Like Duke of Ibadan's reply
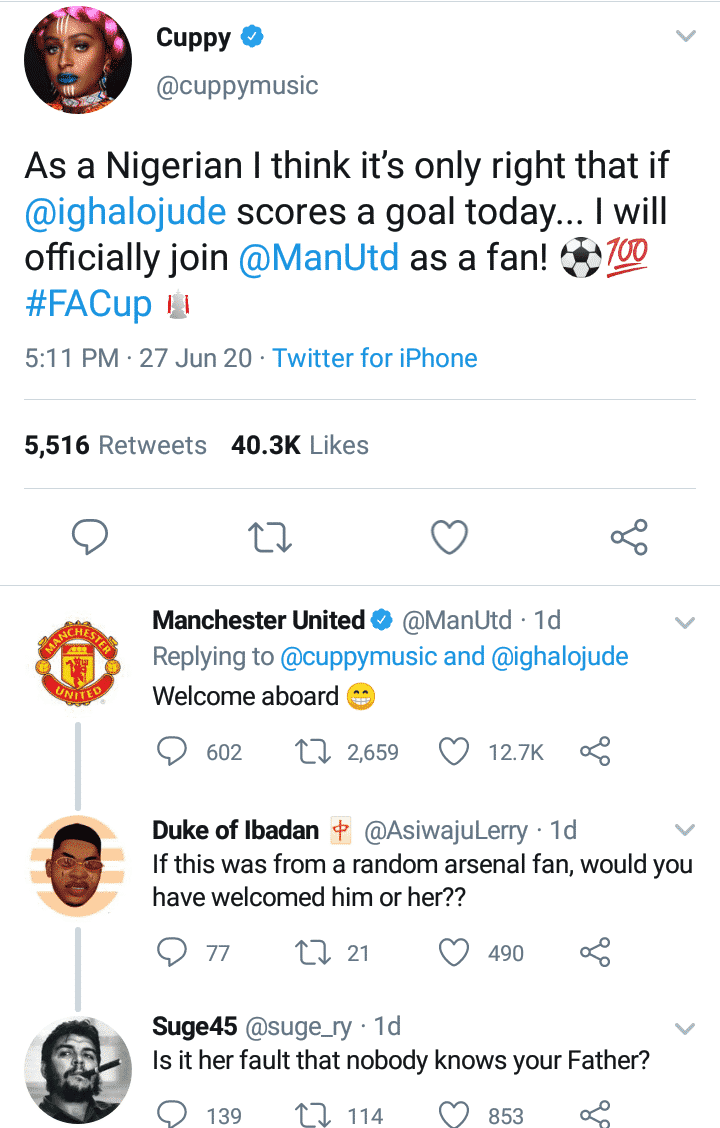Image resolution: width=720 pixels, height=1128 pixels. point(455,952)
